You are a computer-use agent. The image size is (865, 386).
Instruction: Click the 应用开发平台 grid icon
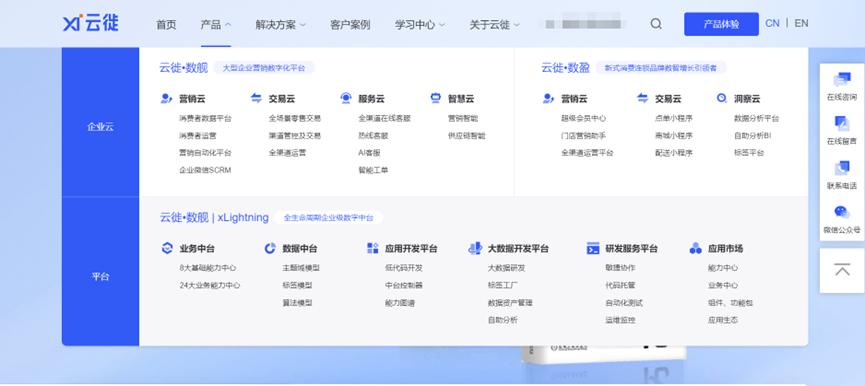tap(372, 248)
